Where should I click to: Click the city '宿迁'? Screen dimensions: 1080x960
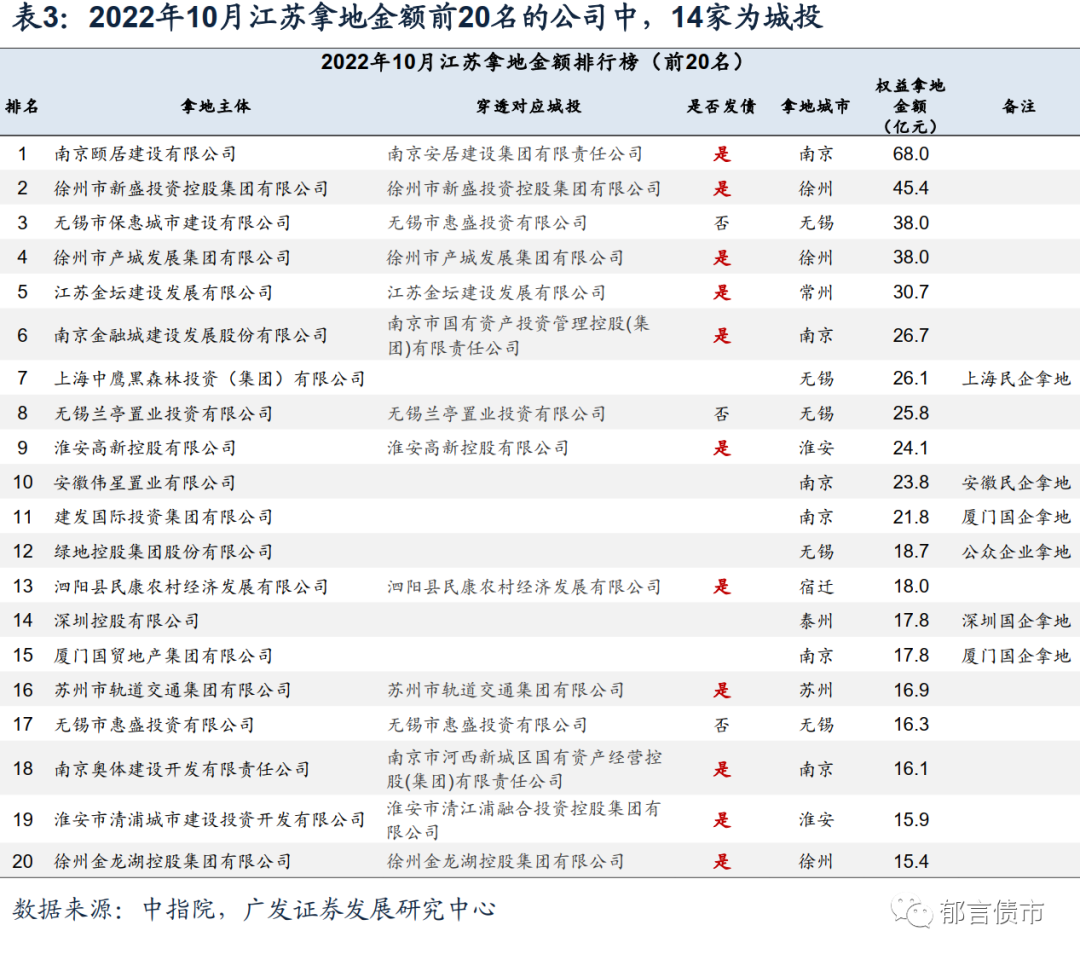[x=816, y=587]
